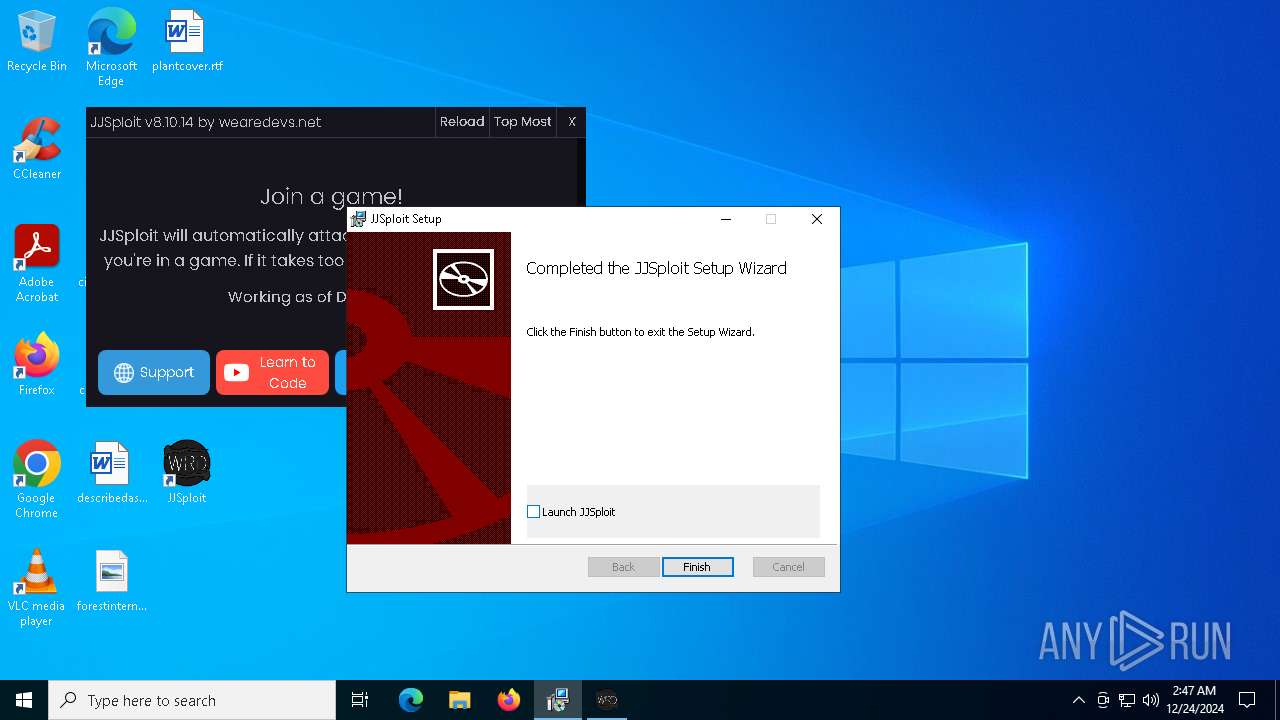Screen dimensions: 1280x720
Task: Click Finish in JJSploit Setup wizard
Action: point(697,567)
